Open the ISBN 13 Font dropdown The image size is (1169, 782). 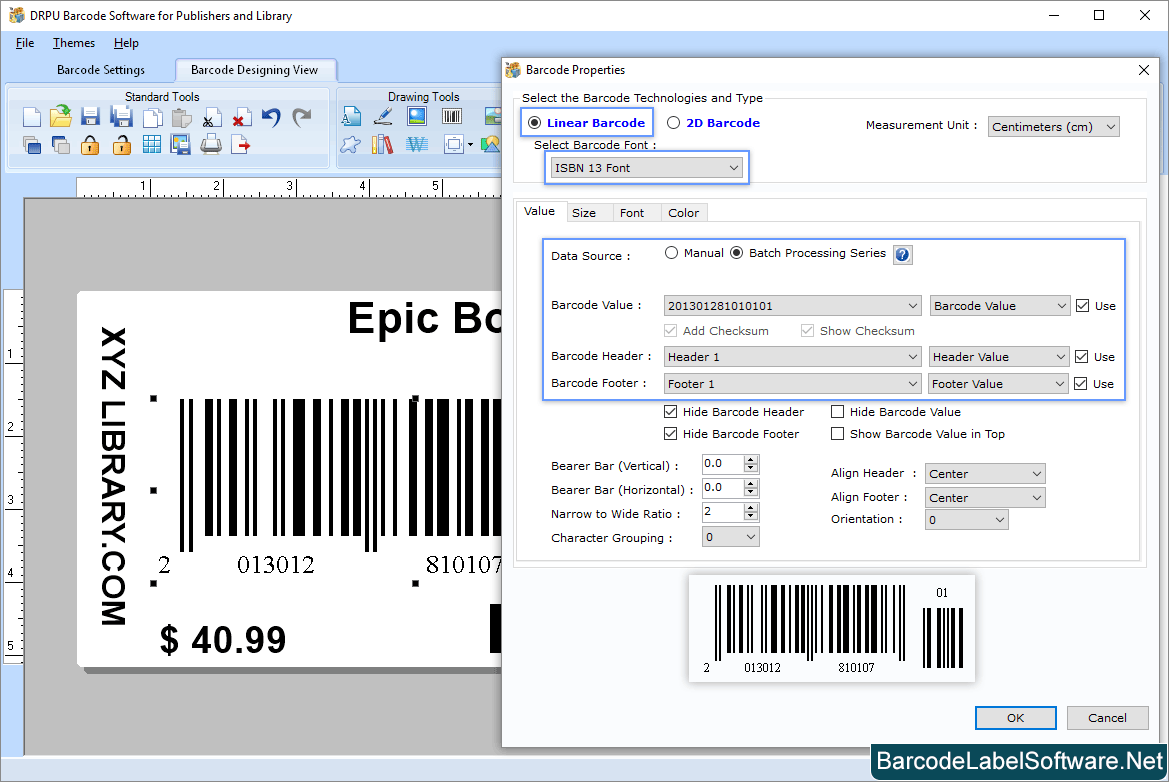click(x=647, y=168)
